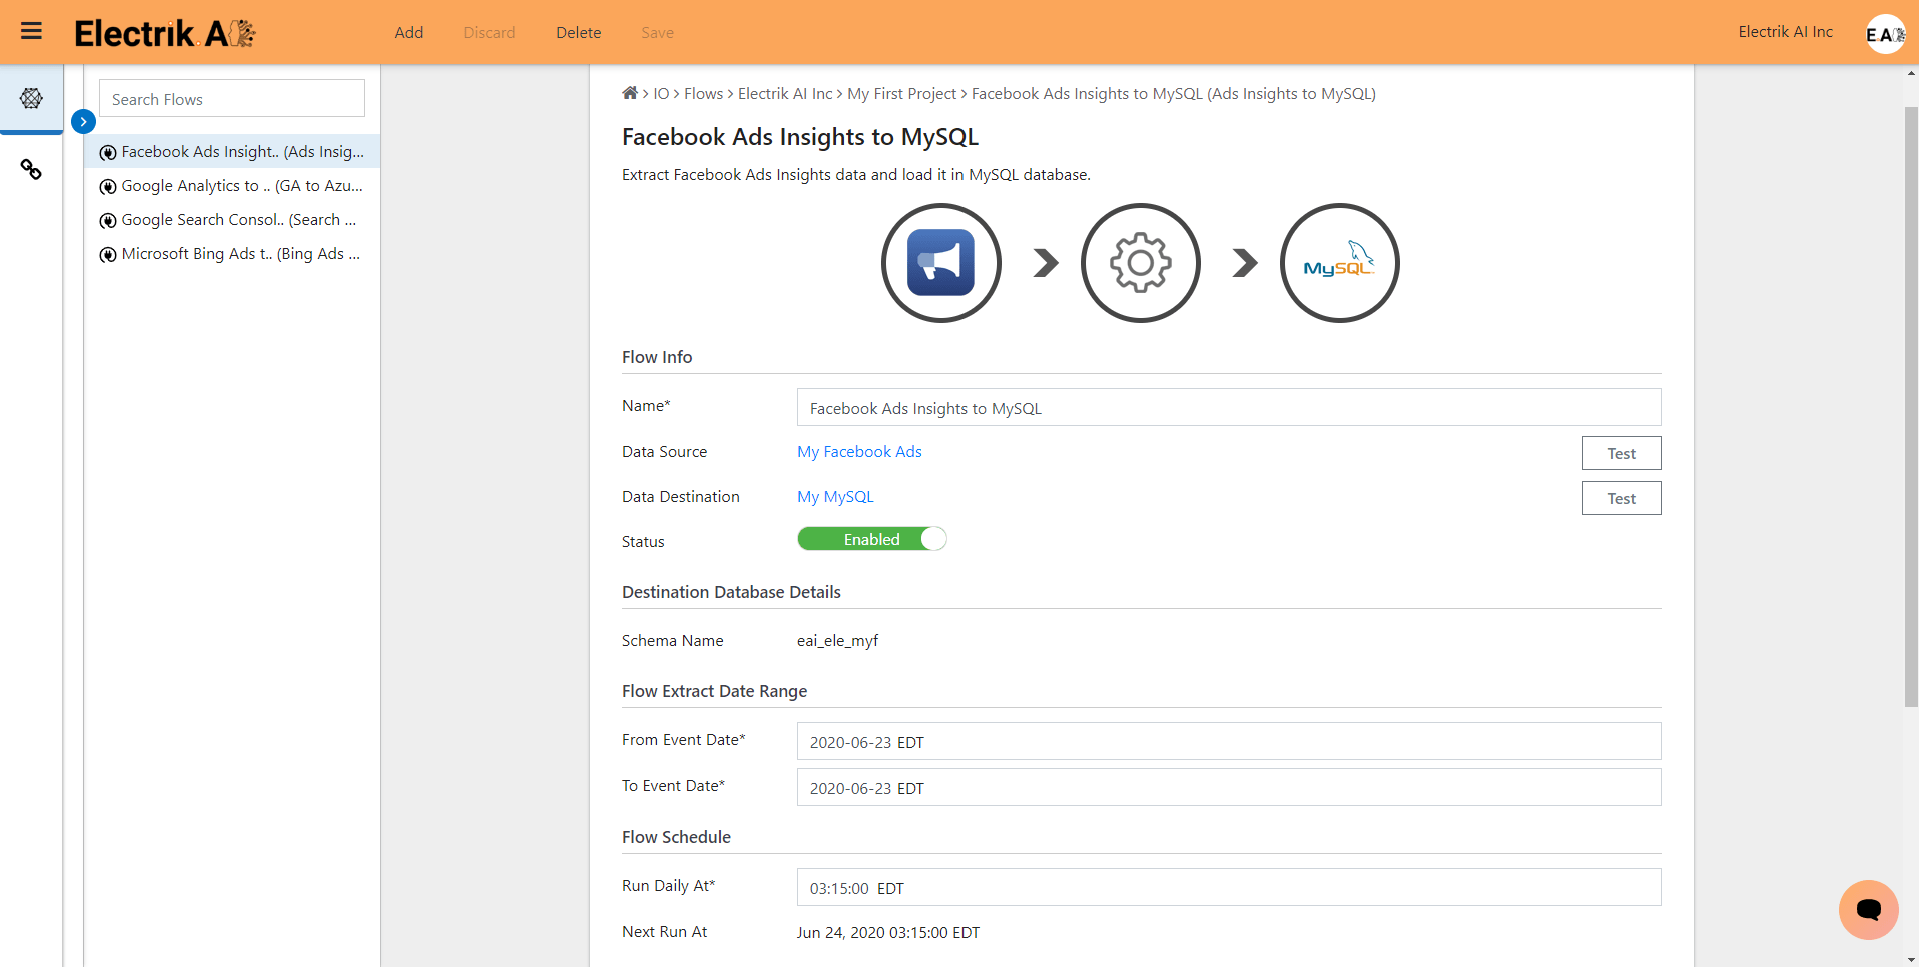Test the Data Source connection
This screenshot has height=967, width=1919.
pos(1621,452)
